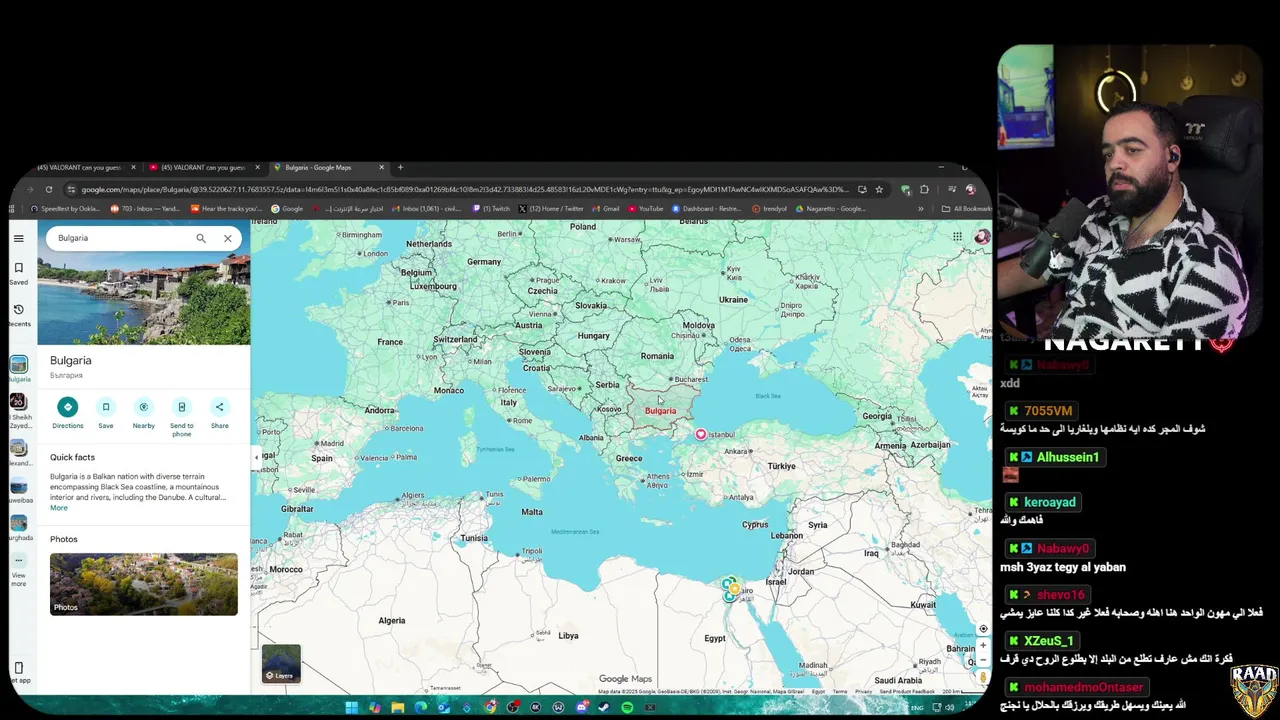Reload the page in Chrome
Viewport: 1280px width, 720px height.
tap(49, 189)
